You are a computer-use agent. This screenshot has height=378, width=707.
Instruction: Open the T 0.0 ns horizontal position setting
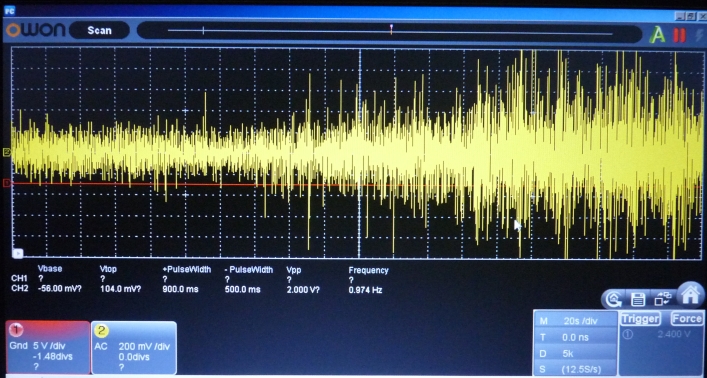tap(576, 337)
